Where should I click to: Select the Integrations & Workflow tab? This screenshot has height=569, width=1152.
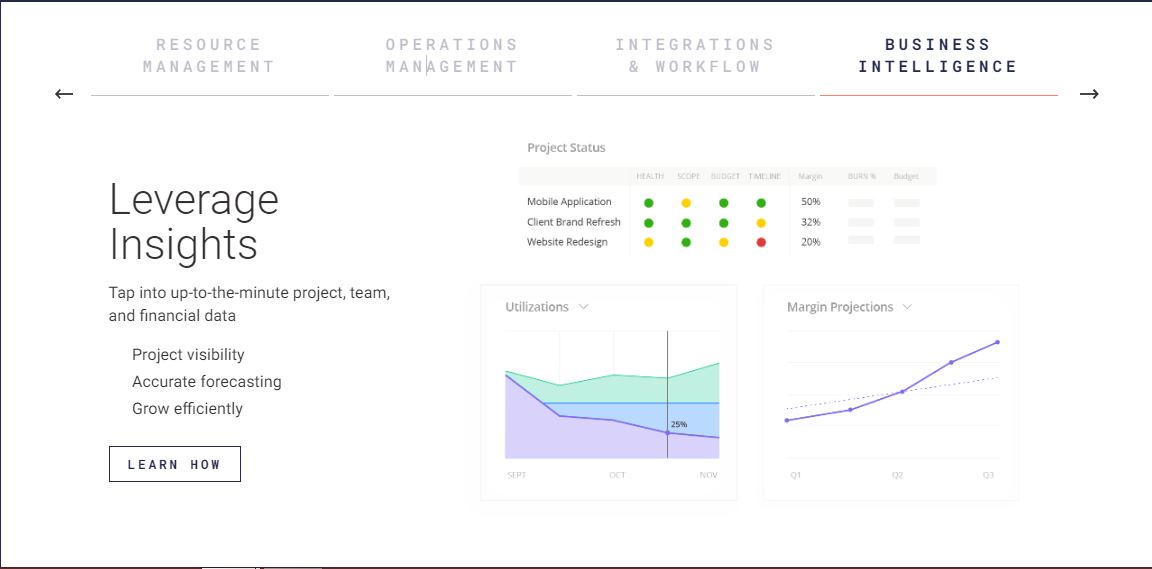tap(695, 56)
